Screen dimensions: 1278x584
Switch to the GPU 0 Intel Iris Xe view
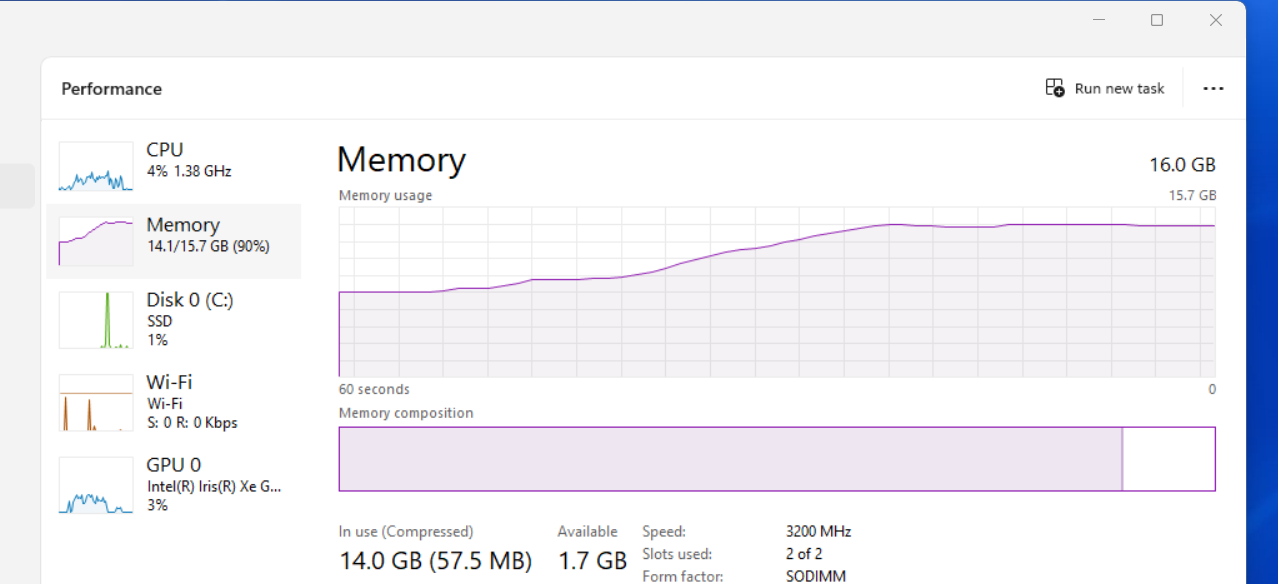[x=213, y=486]
